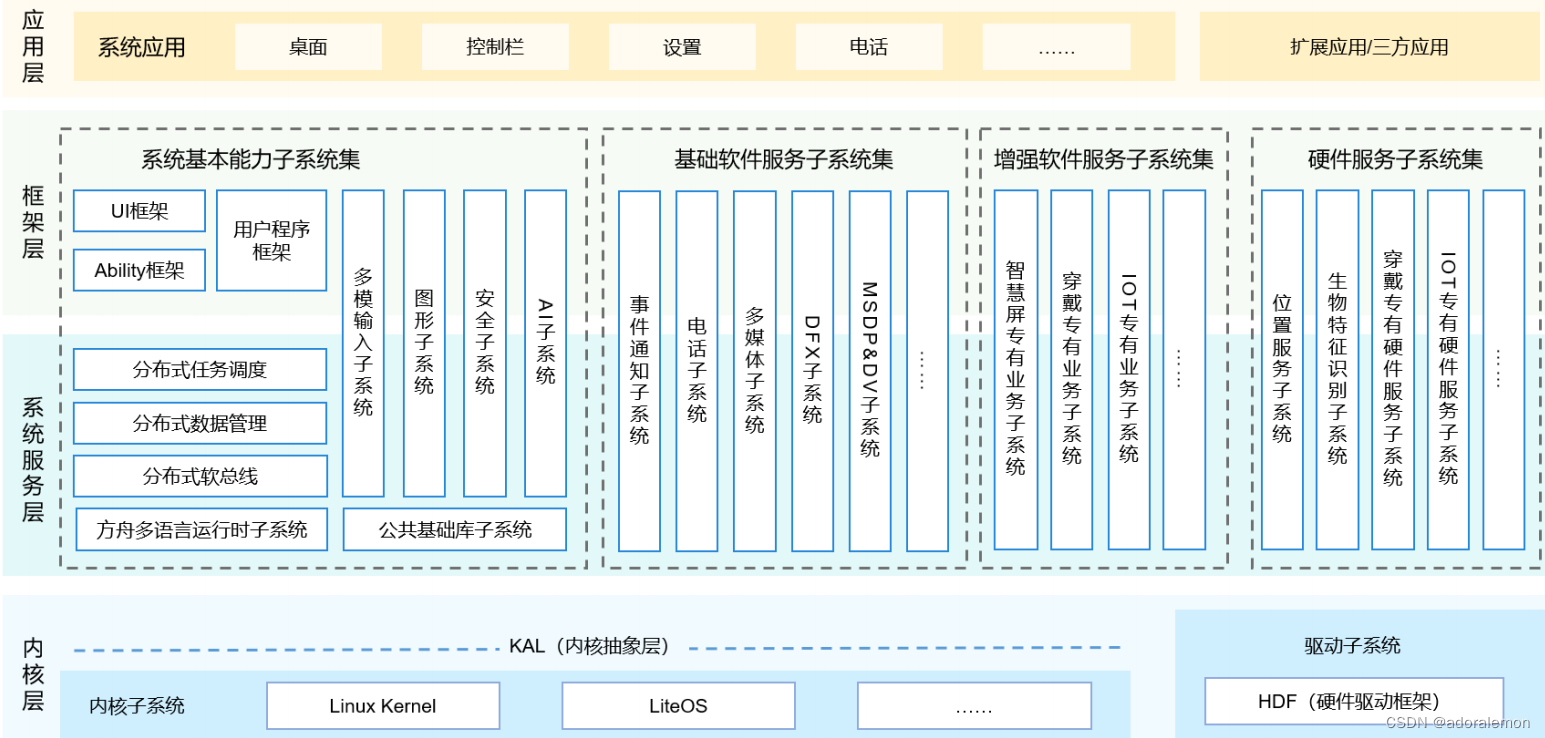
Task: Select the Linux Kernel box
Action: (383, 706)
